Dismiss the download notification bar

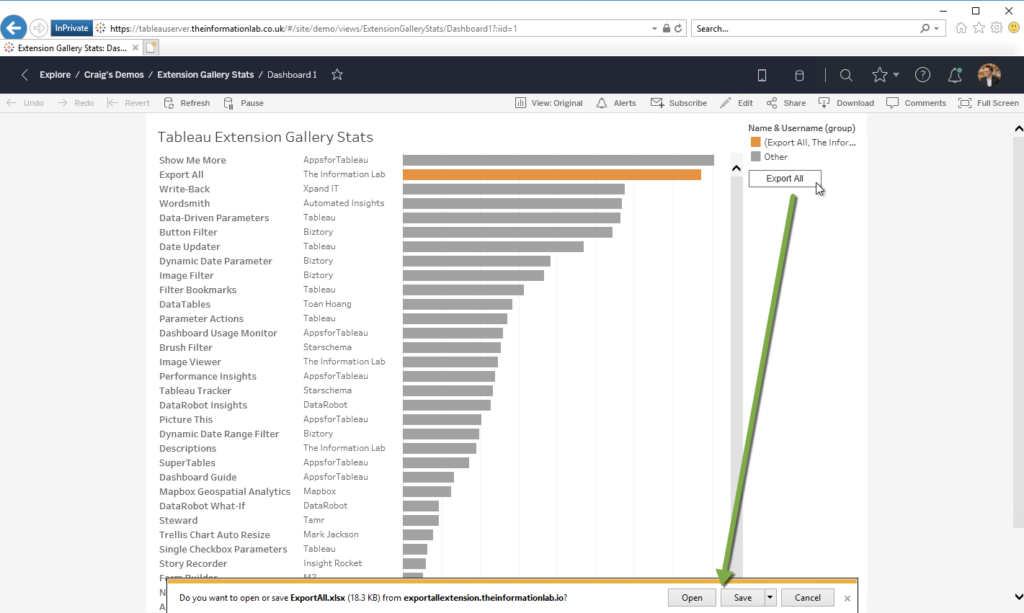pyautogui.click(x=847, y=598)
